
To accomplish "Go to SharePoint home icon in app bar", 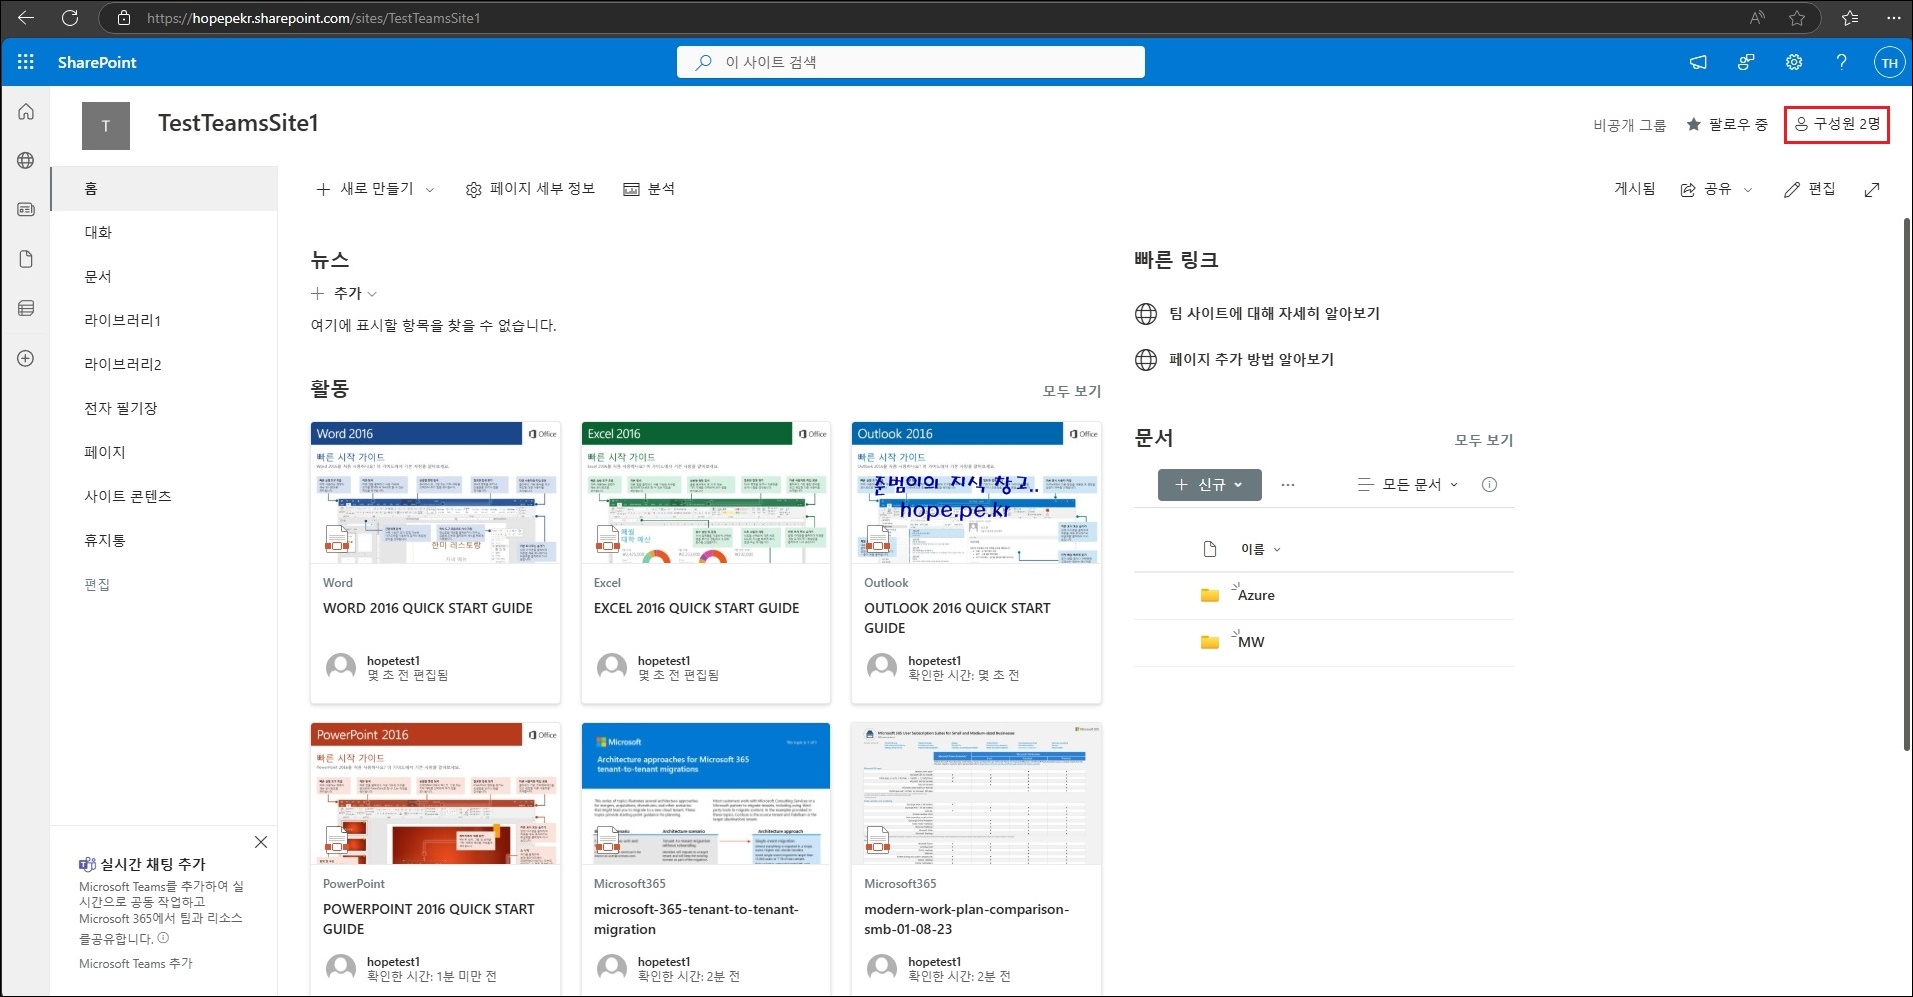I will tap(26, 112).
